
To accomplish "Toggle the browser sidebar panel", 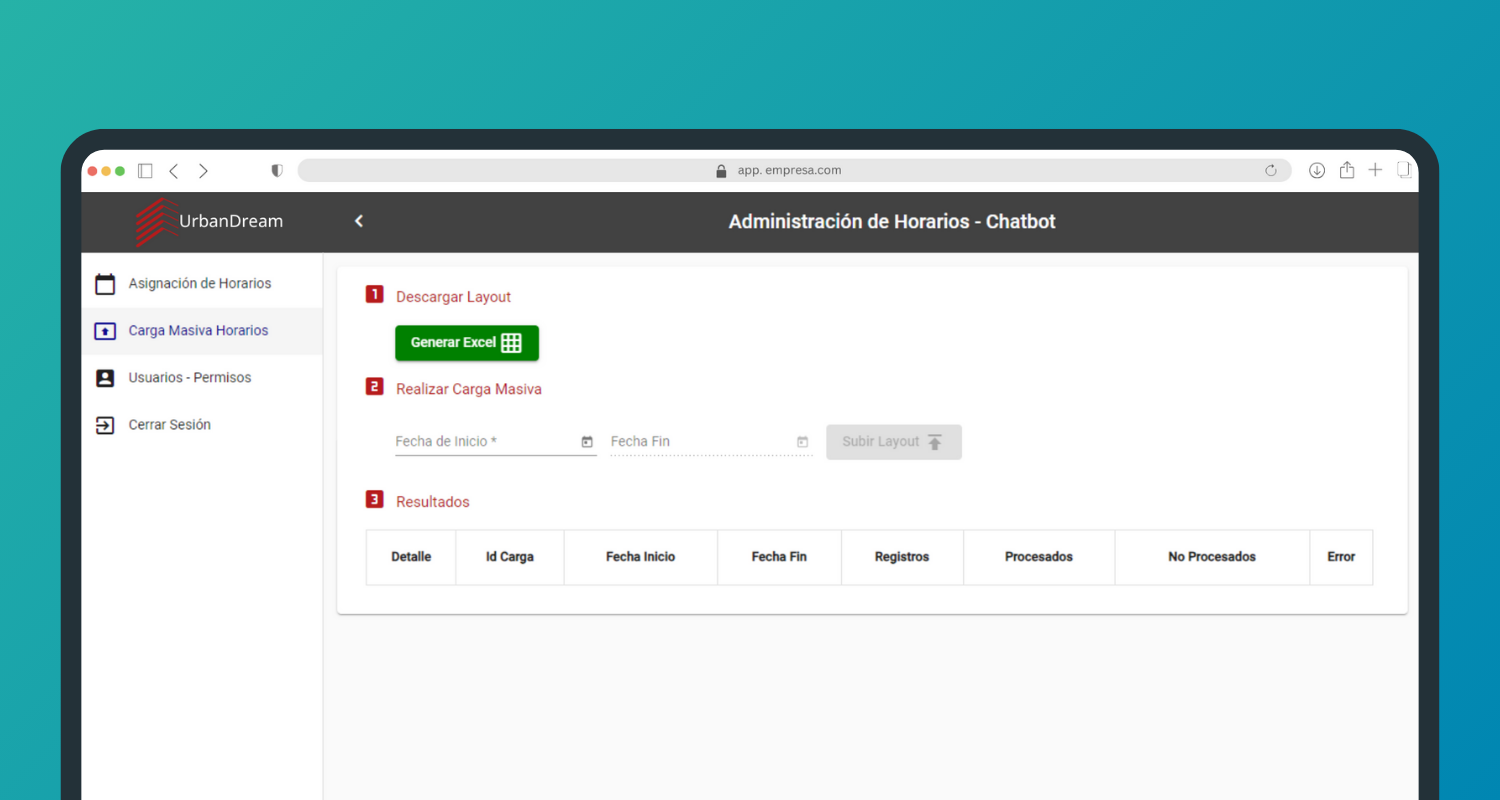I will click(x=145, y=171).
